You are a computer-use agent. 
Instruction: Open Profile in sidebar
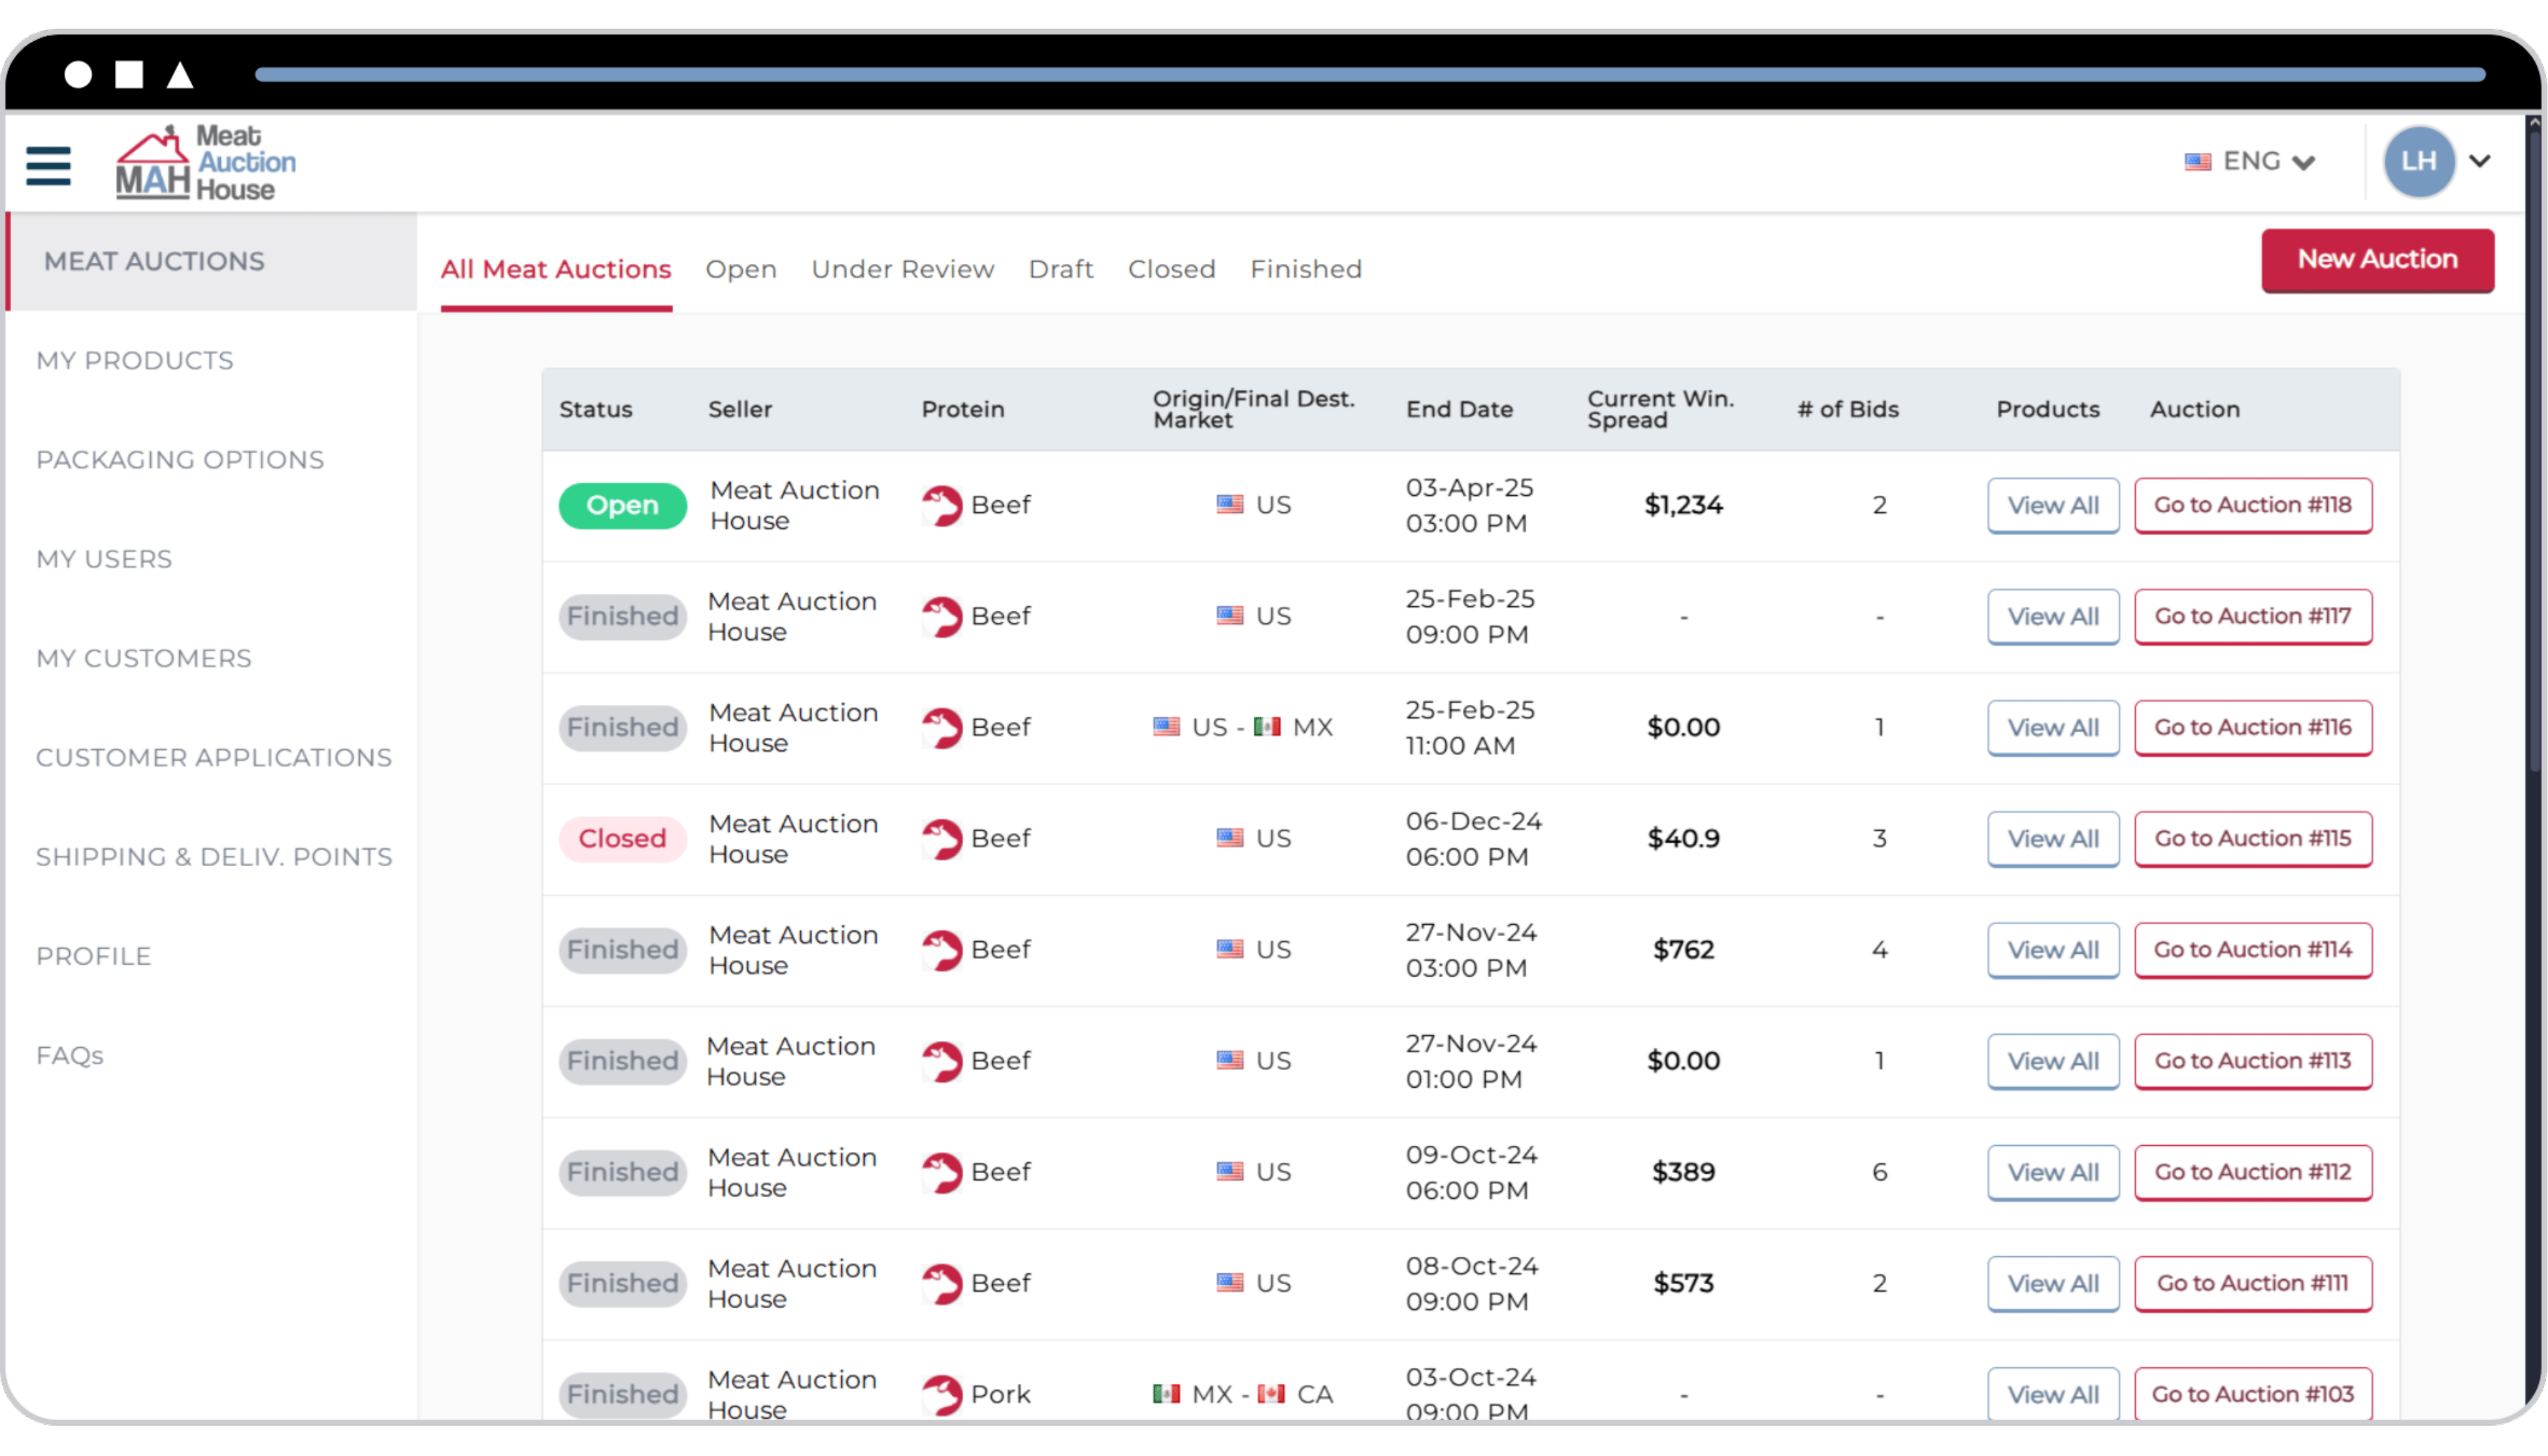94,955
